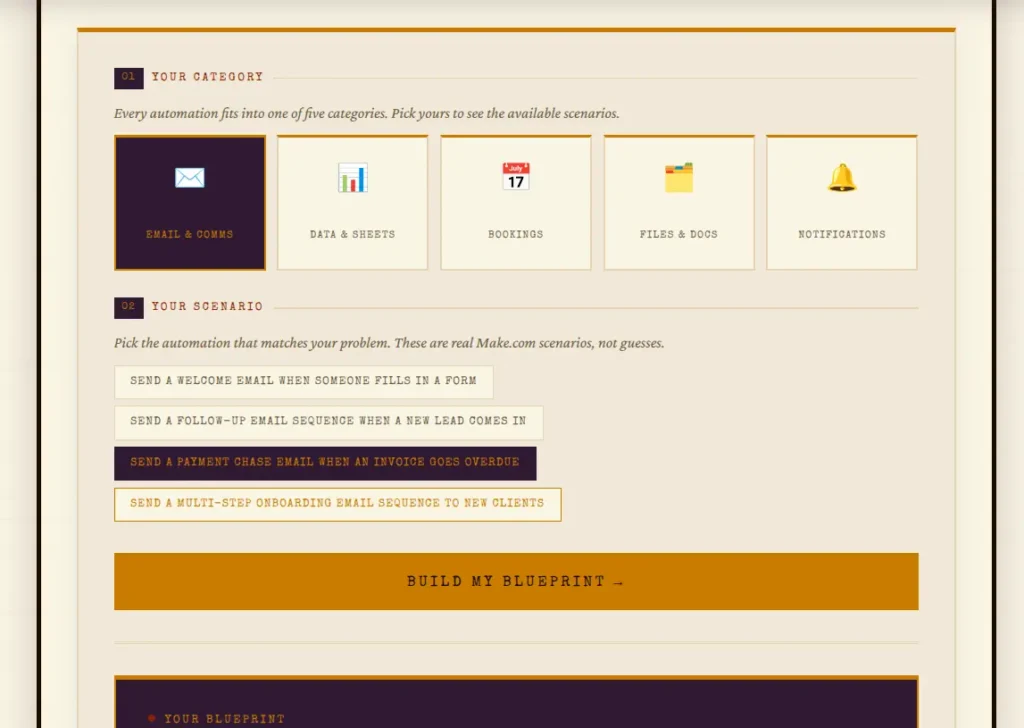
Task: Click the Your Scenario section heading
Action: [207, 307]
